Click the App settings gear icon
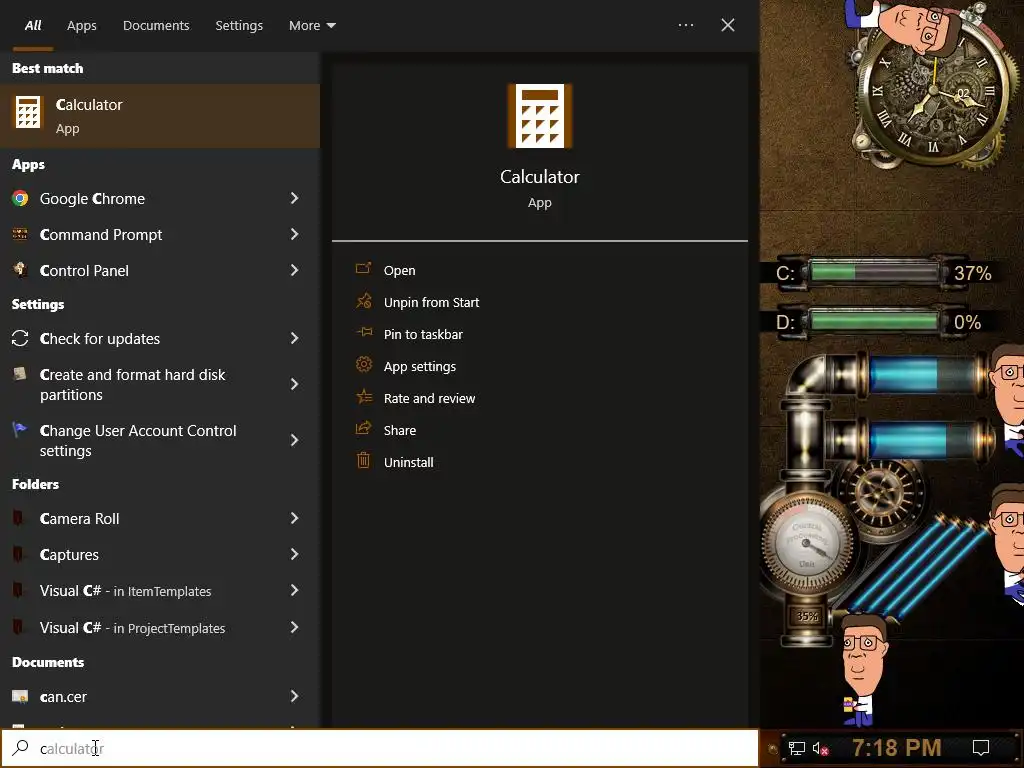The width and height of the screenshot is (1024, 768). point(364,365)
